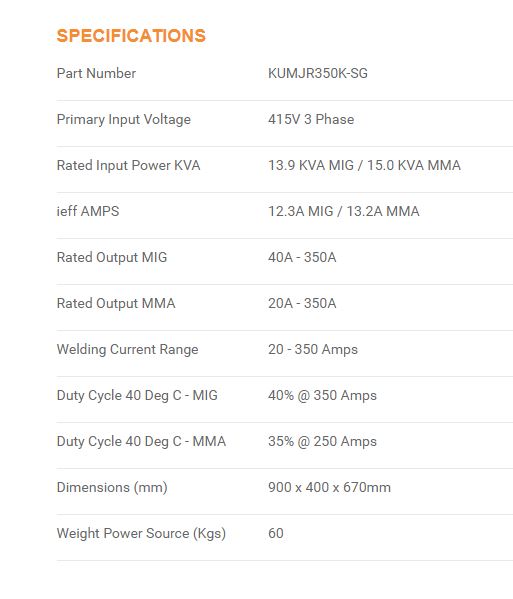Click the 415V 3 Phase value
The width and height of the screenshot is (513, 599).
click(x=311, y=120)
